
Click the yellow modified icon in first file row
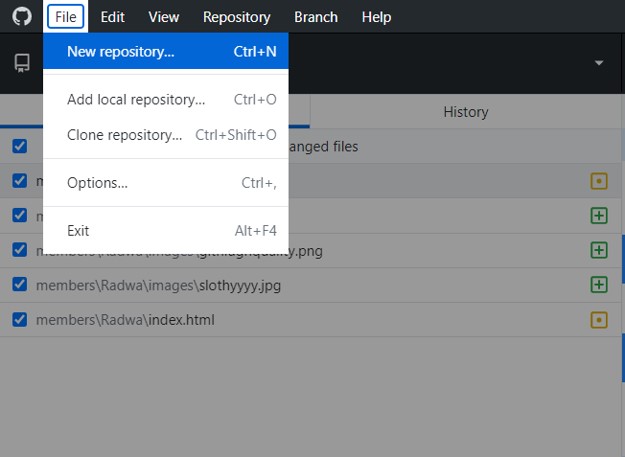599,181
